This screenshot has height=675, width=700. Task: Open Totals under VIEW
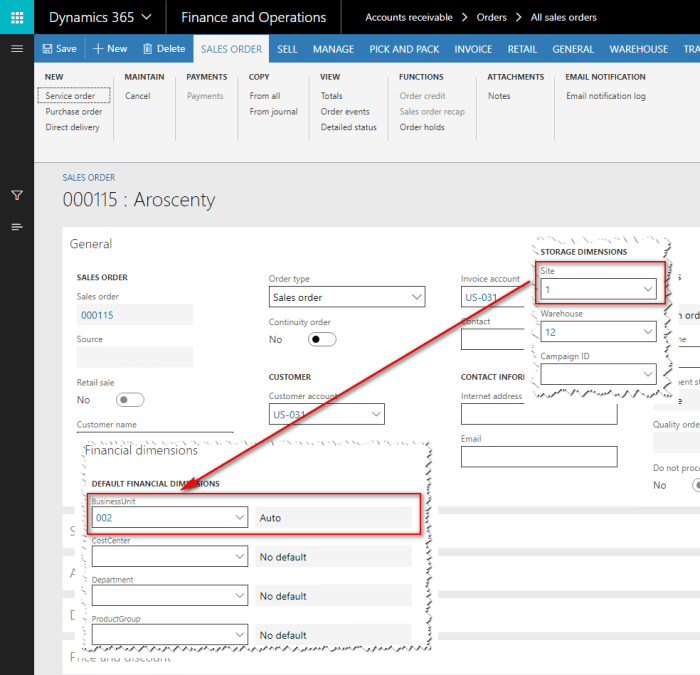[x=331, y=96]
